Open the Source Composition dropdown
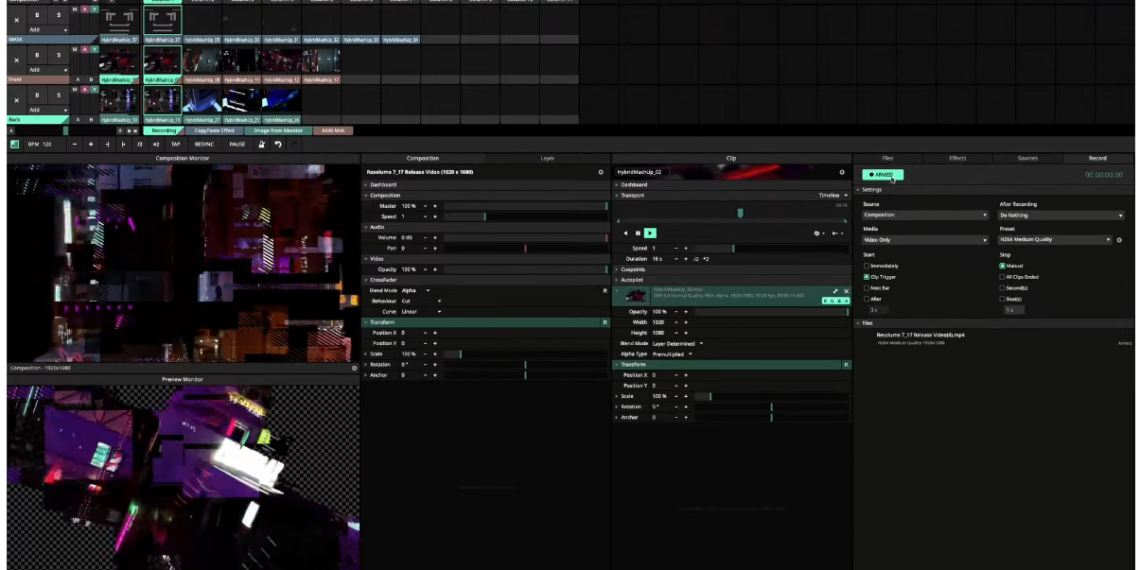 click(x=925, y=215)
